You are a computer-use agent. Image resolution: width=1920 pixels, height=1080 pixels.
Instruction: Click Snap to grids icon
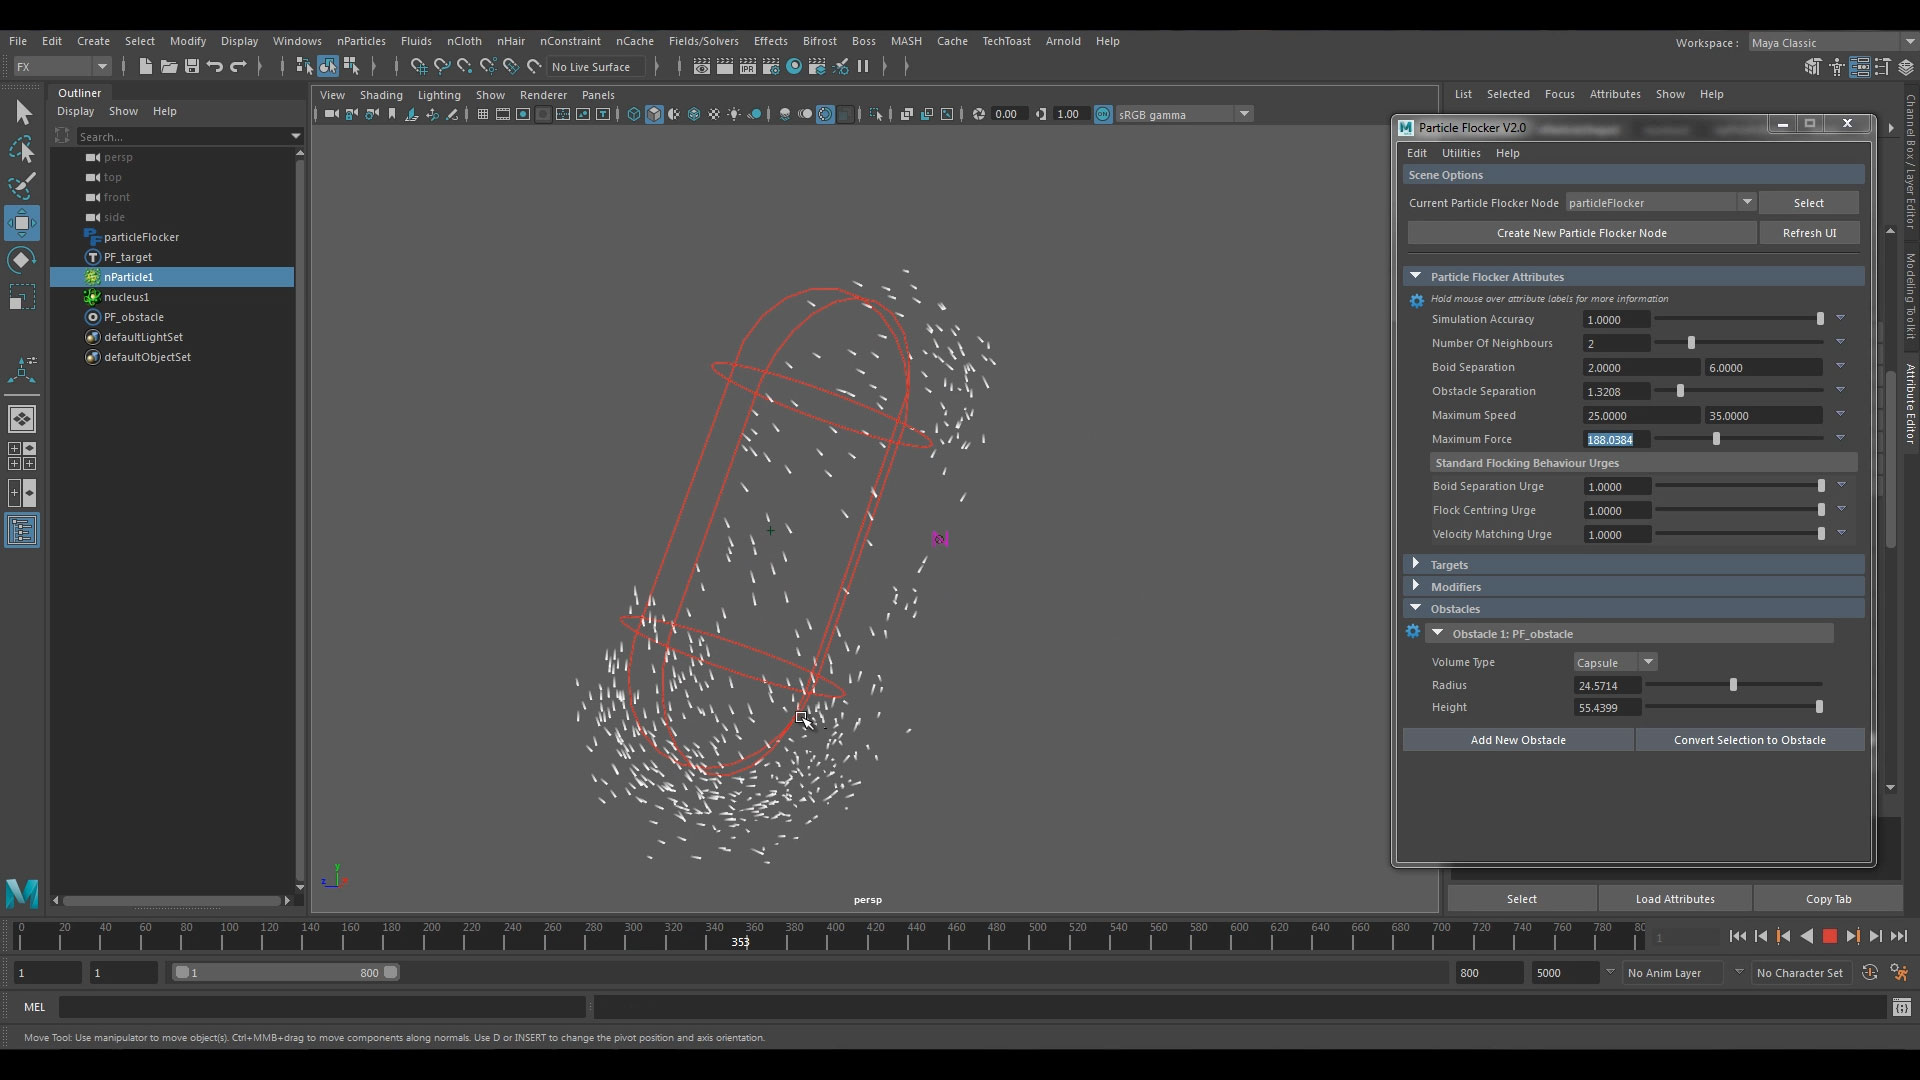tap(418, 67)
